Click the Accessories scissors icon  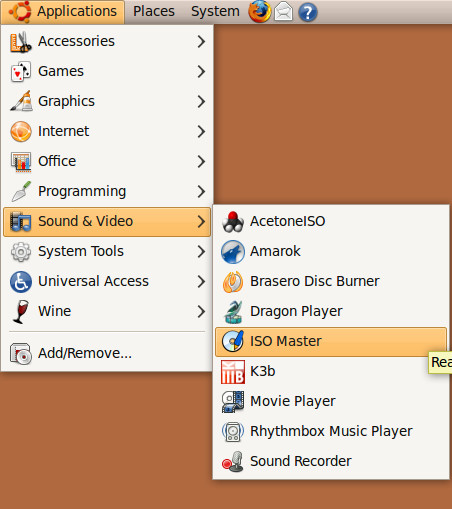[x=21, y=42]
